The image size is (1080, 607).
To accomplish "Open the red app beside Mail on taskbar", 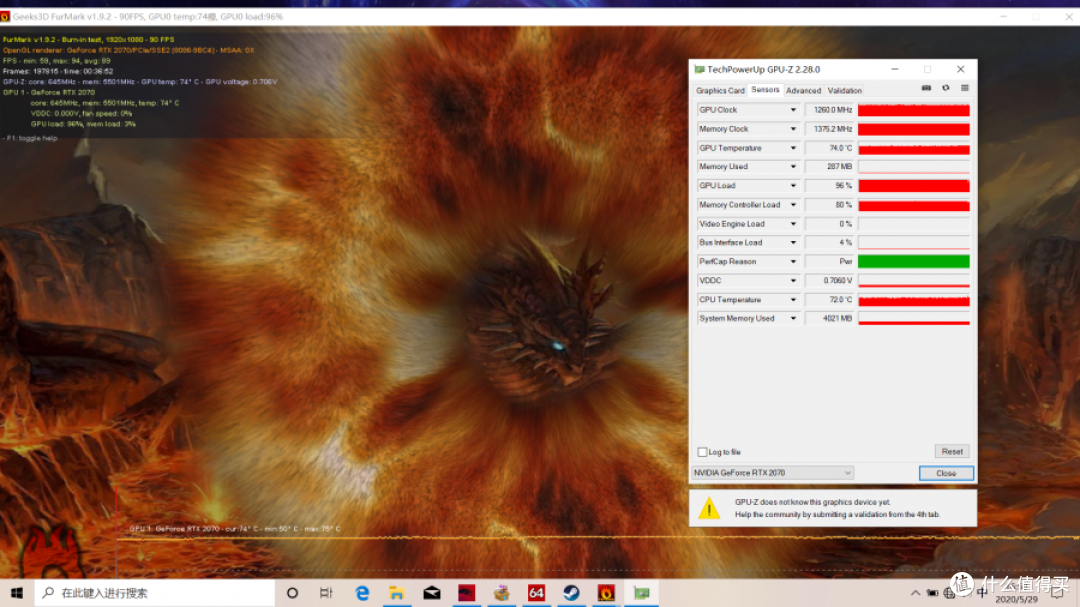I will 466,593.
